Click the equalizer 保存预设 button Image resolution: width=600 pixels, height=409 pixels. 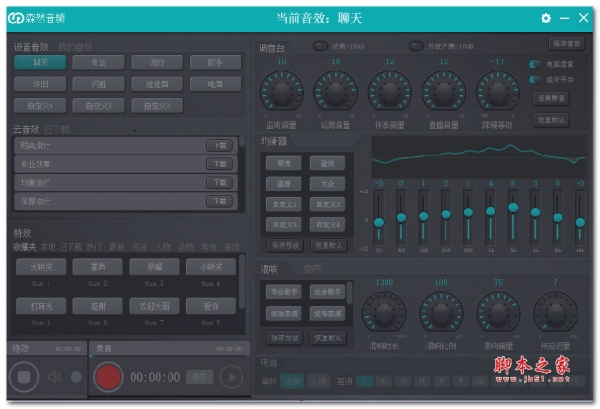pyautogui.click(x=285, y=245)
